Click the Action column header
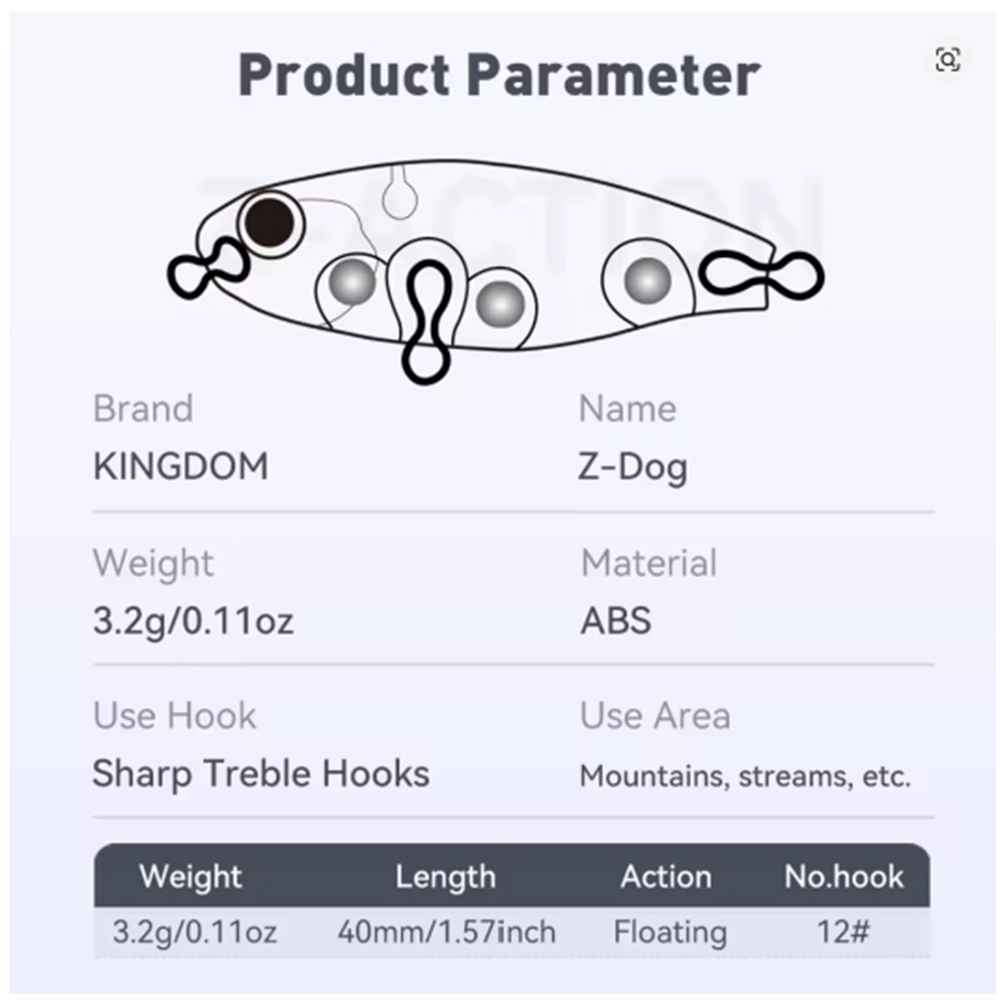1000x1000 pixels. click(x=666, y=876)
